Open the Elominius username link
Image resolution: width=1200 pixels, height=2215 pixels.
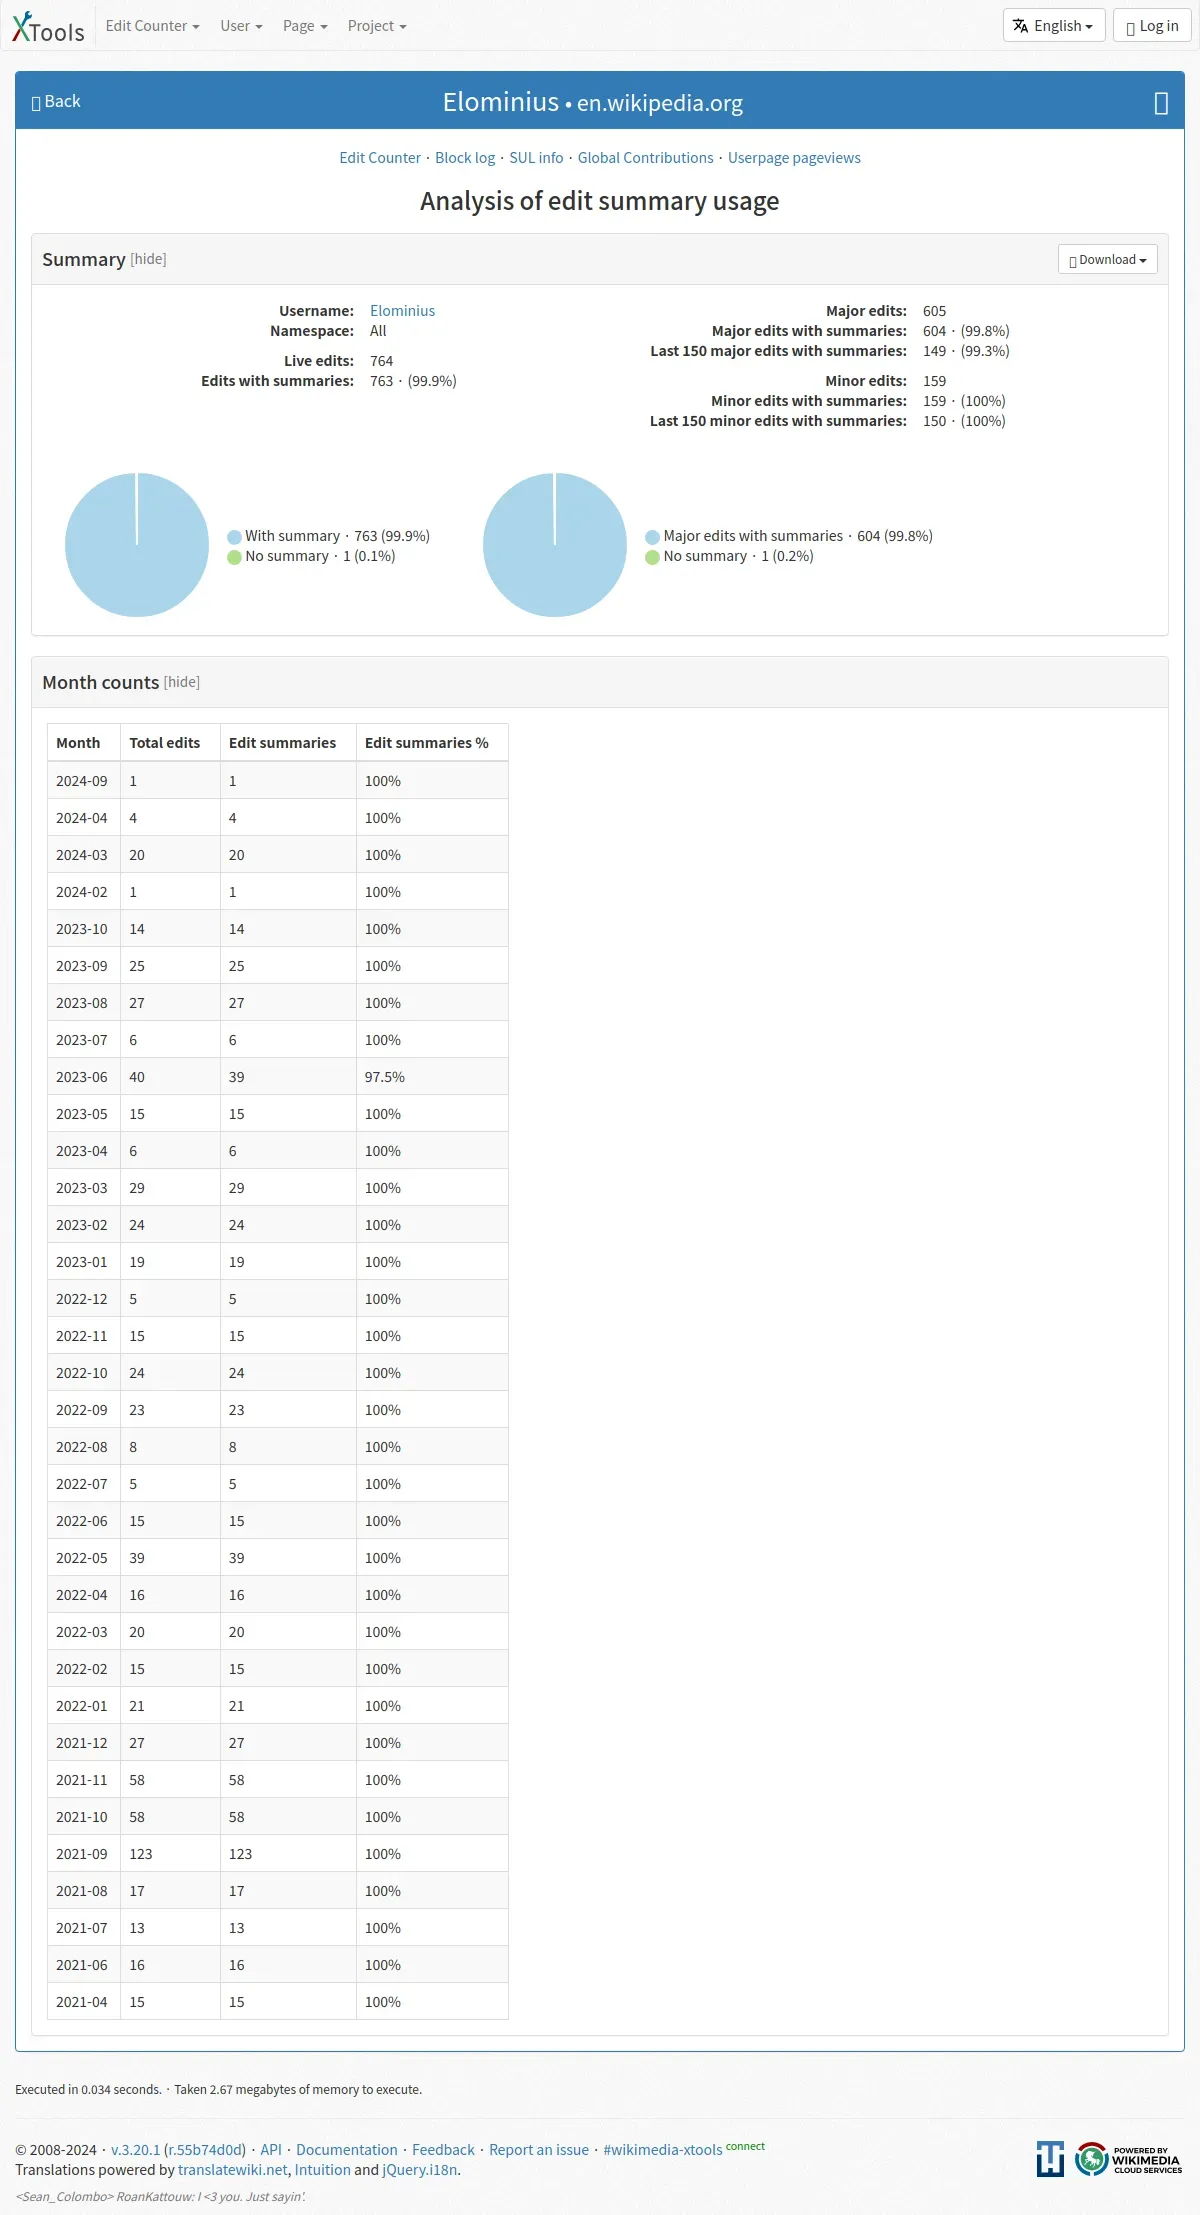(x=402, y=311)
